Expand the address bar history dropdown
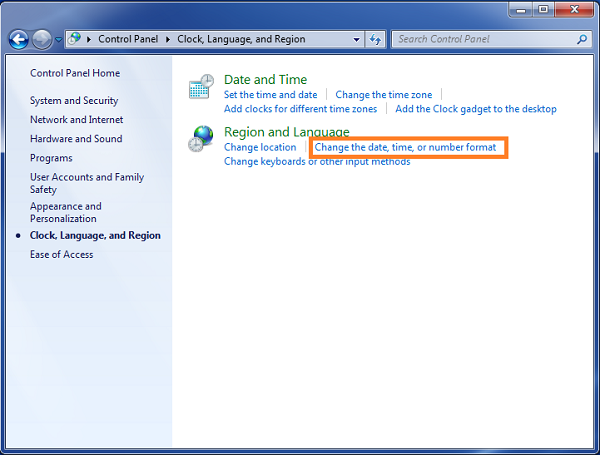Image resolution: width=600 pixels, height=455 pixels. pos(355,40)
